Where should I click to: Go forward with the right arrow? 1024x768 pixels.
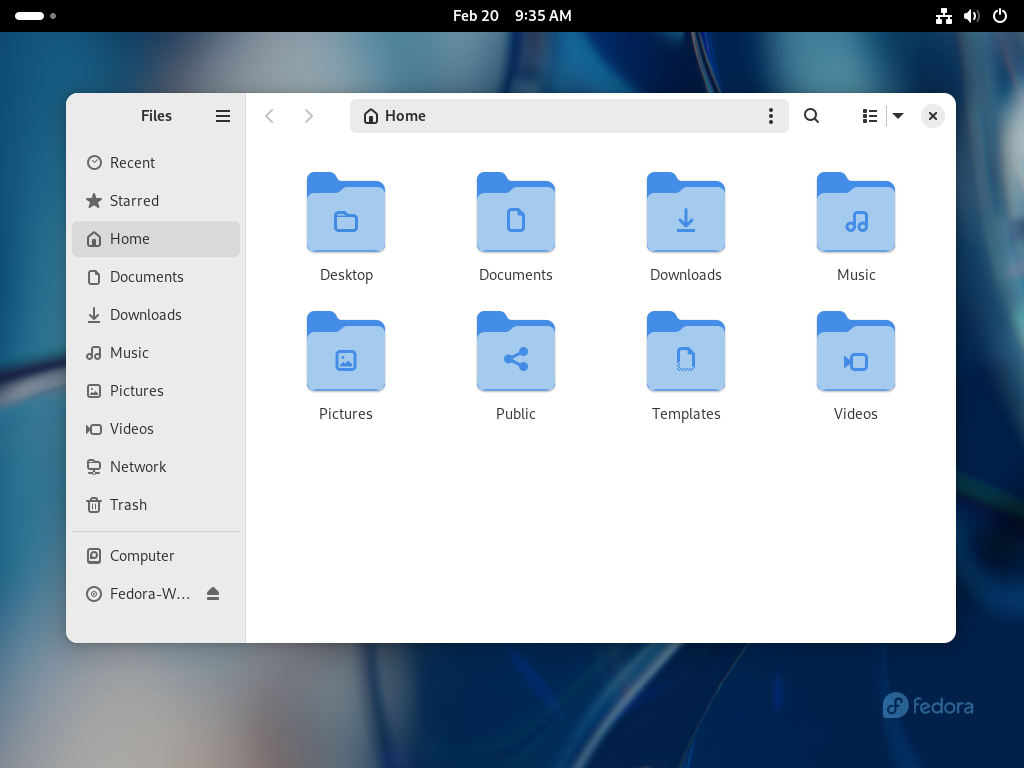[308, 116]
